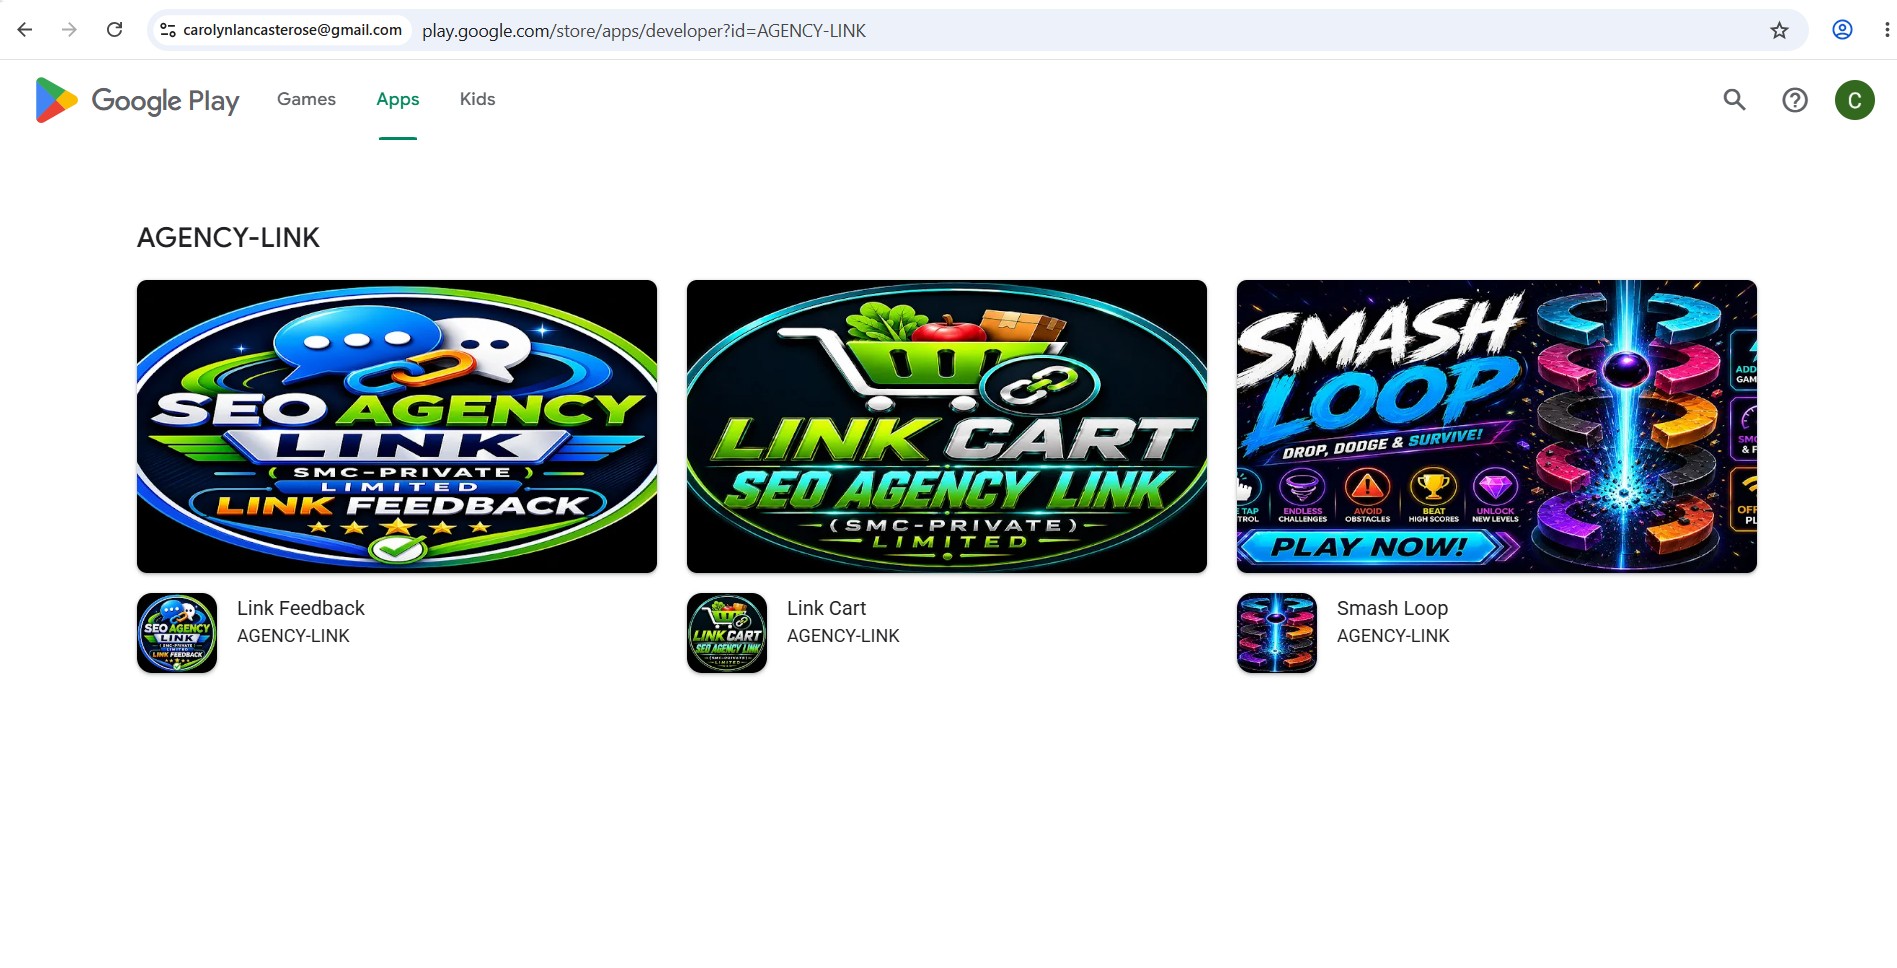
Task: Click AGENCY-LINK under Link Feedback
Action: coord(293,636)
